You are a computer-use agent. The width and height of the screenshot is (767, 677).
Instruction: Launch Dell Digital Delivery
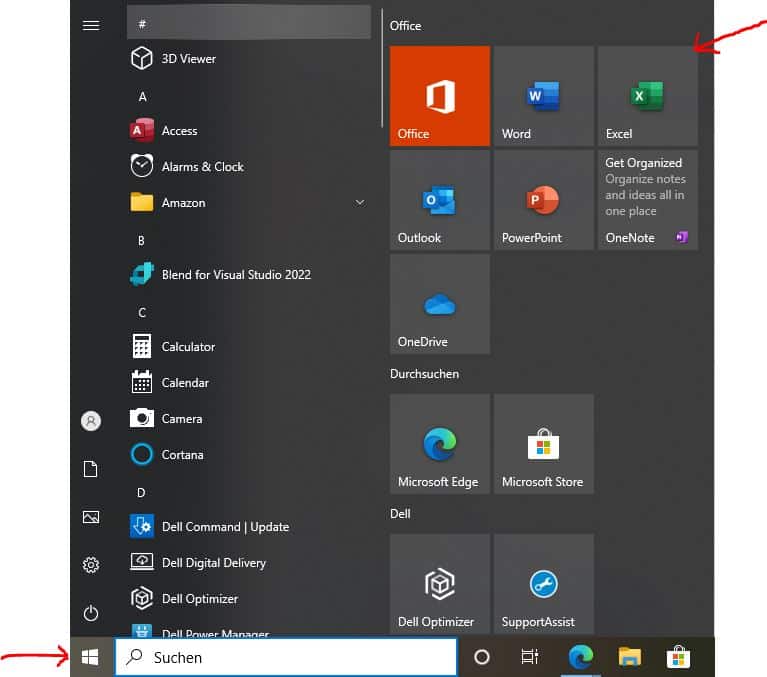tap(248, 563)
